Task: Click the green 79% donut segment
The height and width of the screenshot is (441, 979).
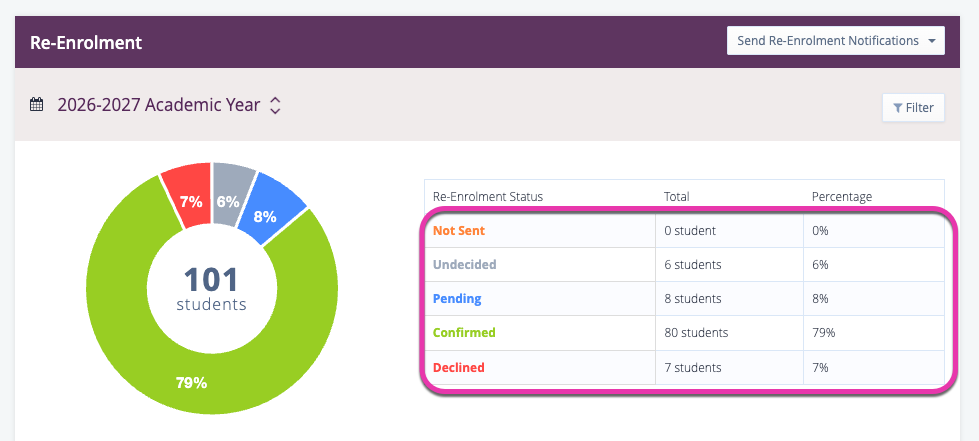Action: click(x=190, y=382)
